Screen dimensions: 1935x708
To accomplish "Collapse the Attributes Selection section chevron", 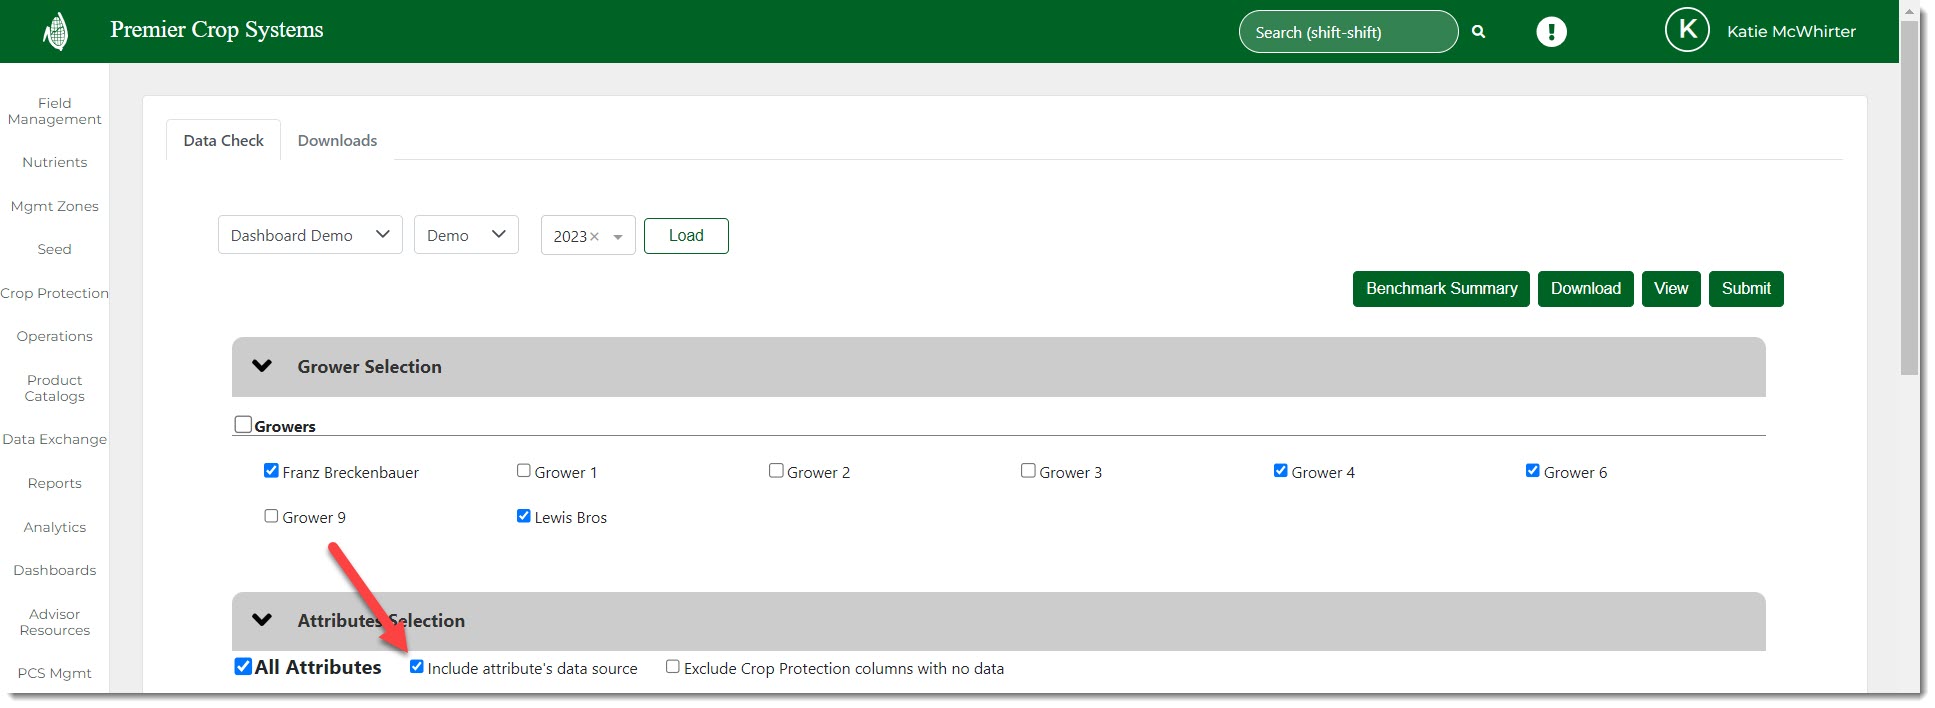I will click(x=262, y=620).
